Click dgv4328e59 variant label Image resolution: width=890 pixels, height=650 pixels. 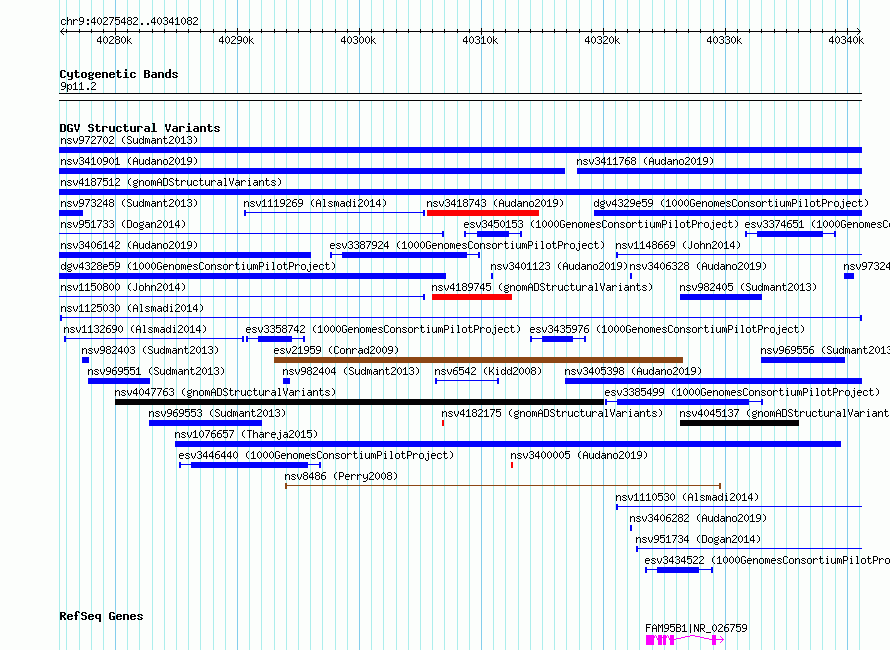pos(198,266)
